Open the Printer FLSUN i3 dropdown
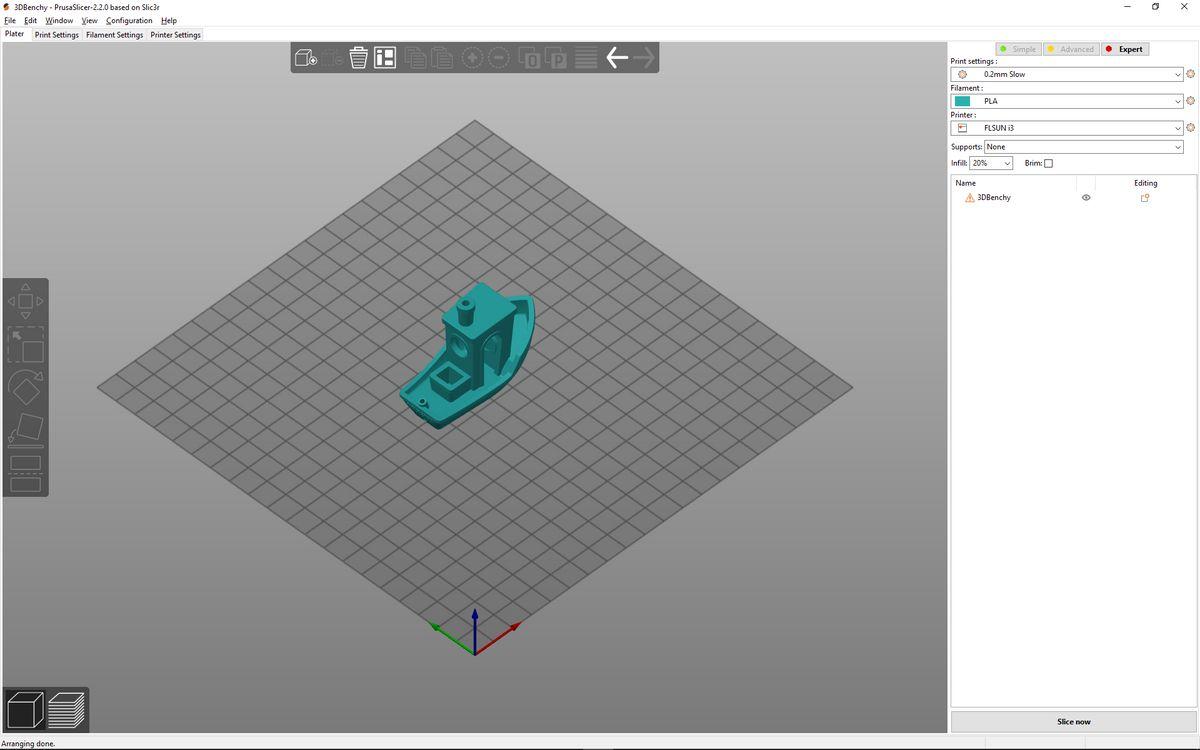The image size is (1200, 750). pos(1067,128)
